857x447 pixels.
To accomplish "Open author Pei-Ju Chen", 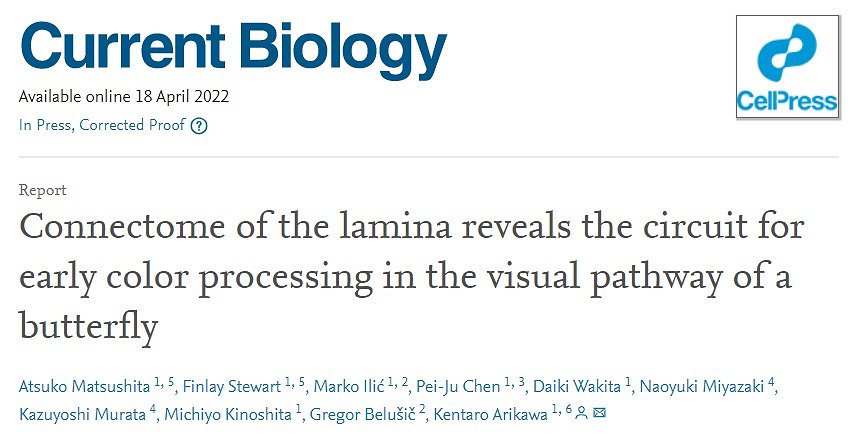I will click(x=458, y=386).
